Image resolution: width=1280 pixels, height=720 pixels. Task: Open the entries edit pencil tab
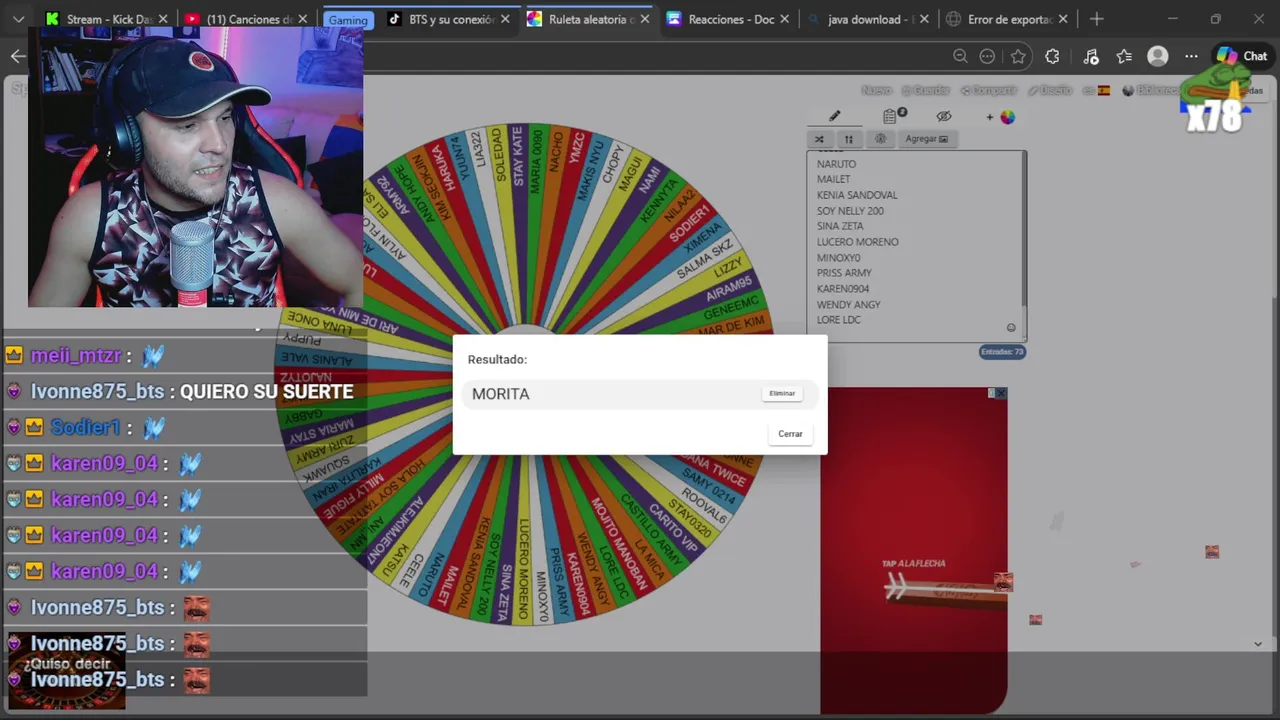835,116
